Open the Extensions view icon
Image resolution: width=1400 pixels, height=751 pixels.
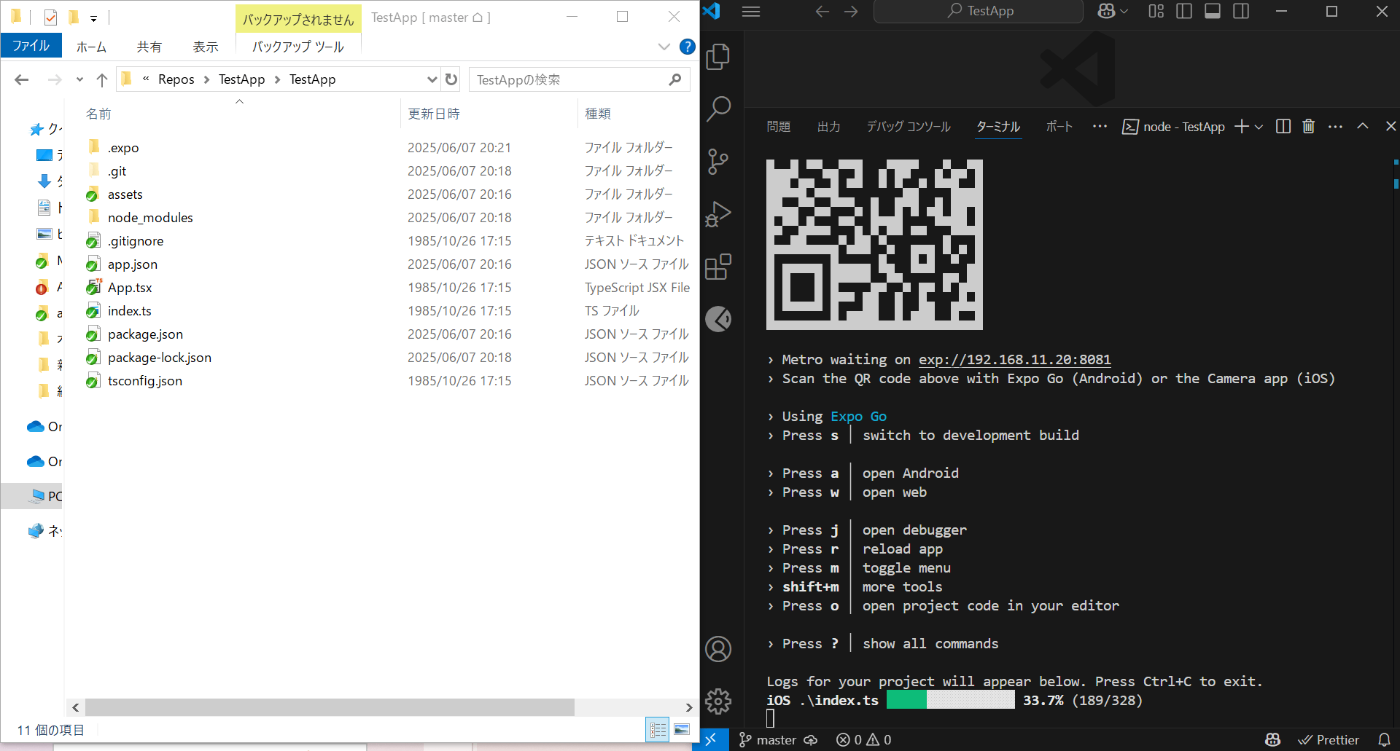(x=718, y=267)
